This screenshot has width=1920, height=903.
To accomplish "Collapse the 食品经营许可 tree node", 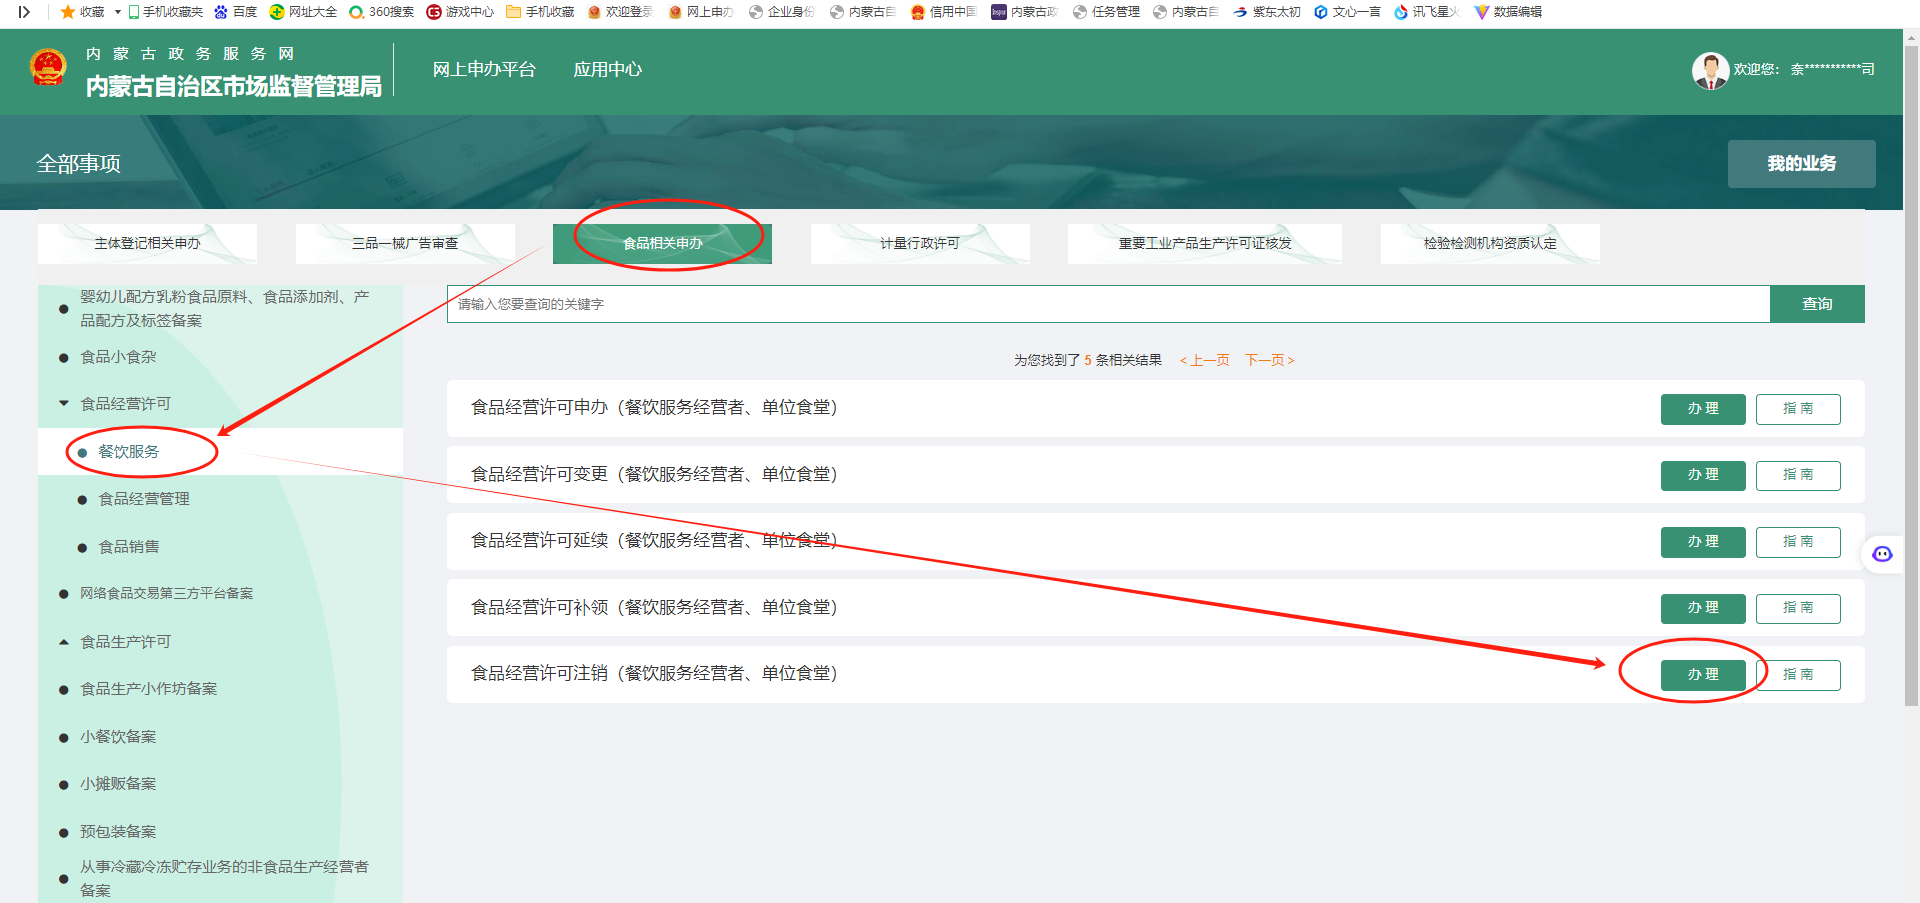I will [x=64, y=404].
